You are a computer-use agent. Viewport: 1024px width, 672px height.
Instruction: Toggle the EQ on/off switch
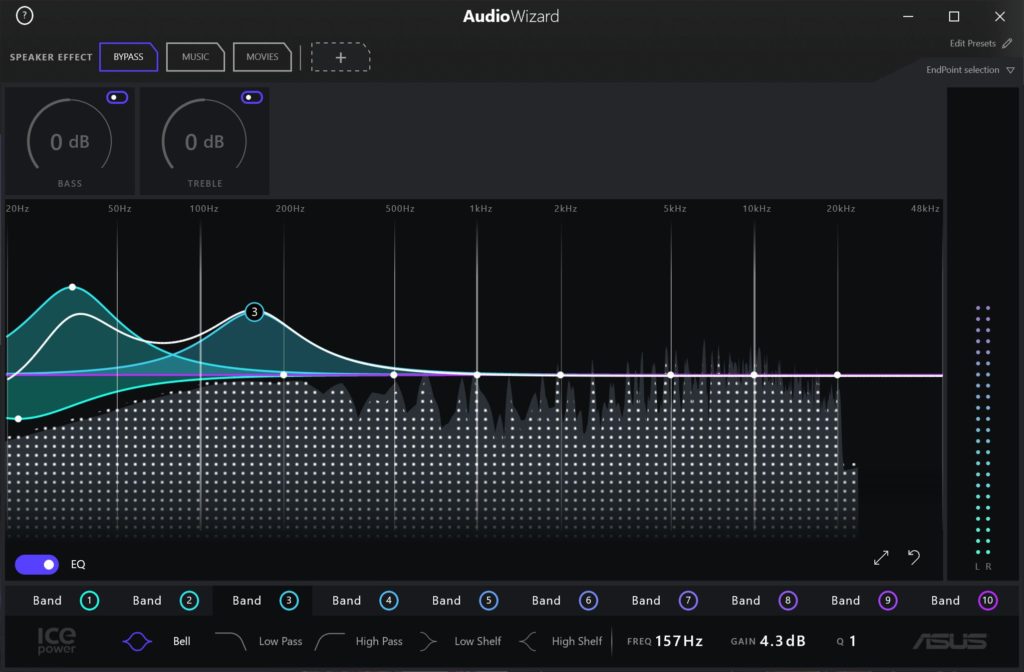coord(37,565)
